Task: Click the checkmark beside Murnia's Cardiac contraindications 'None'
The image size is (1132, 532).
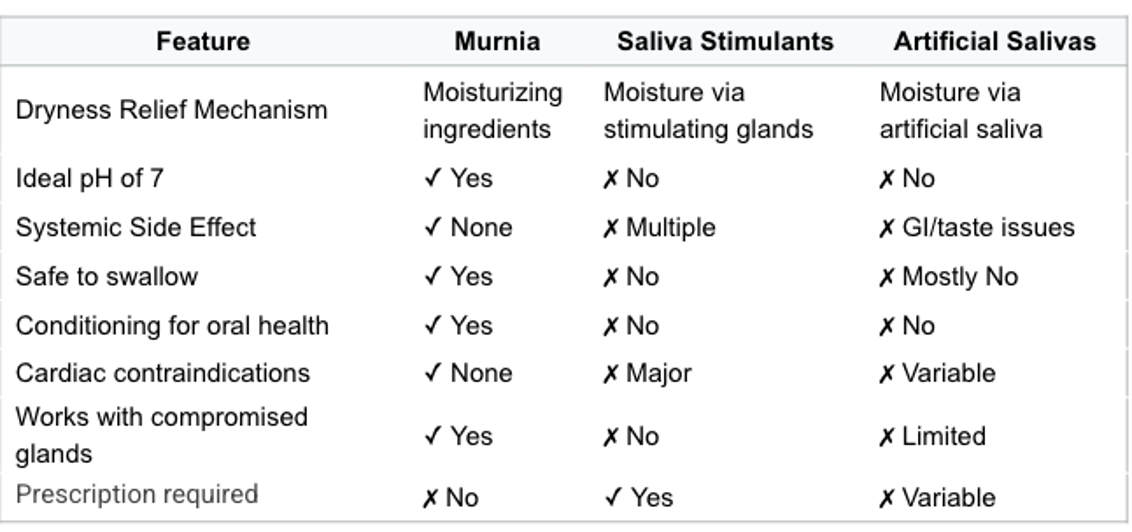Action: [432, 374]
